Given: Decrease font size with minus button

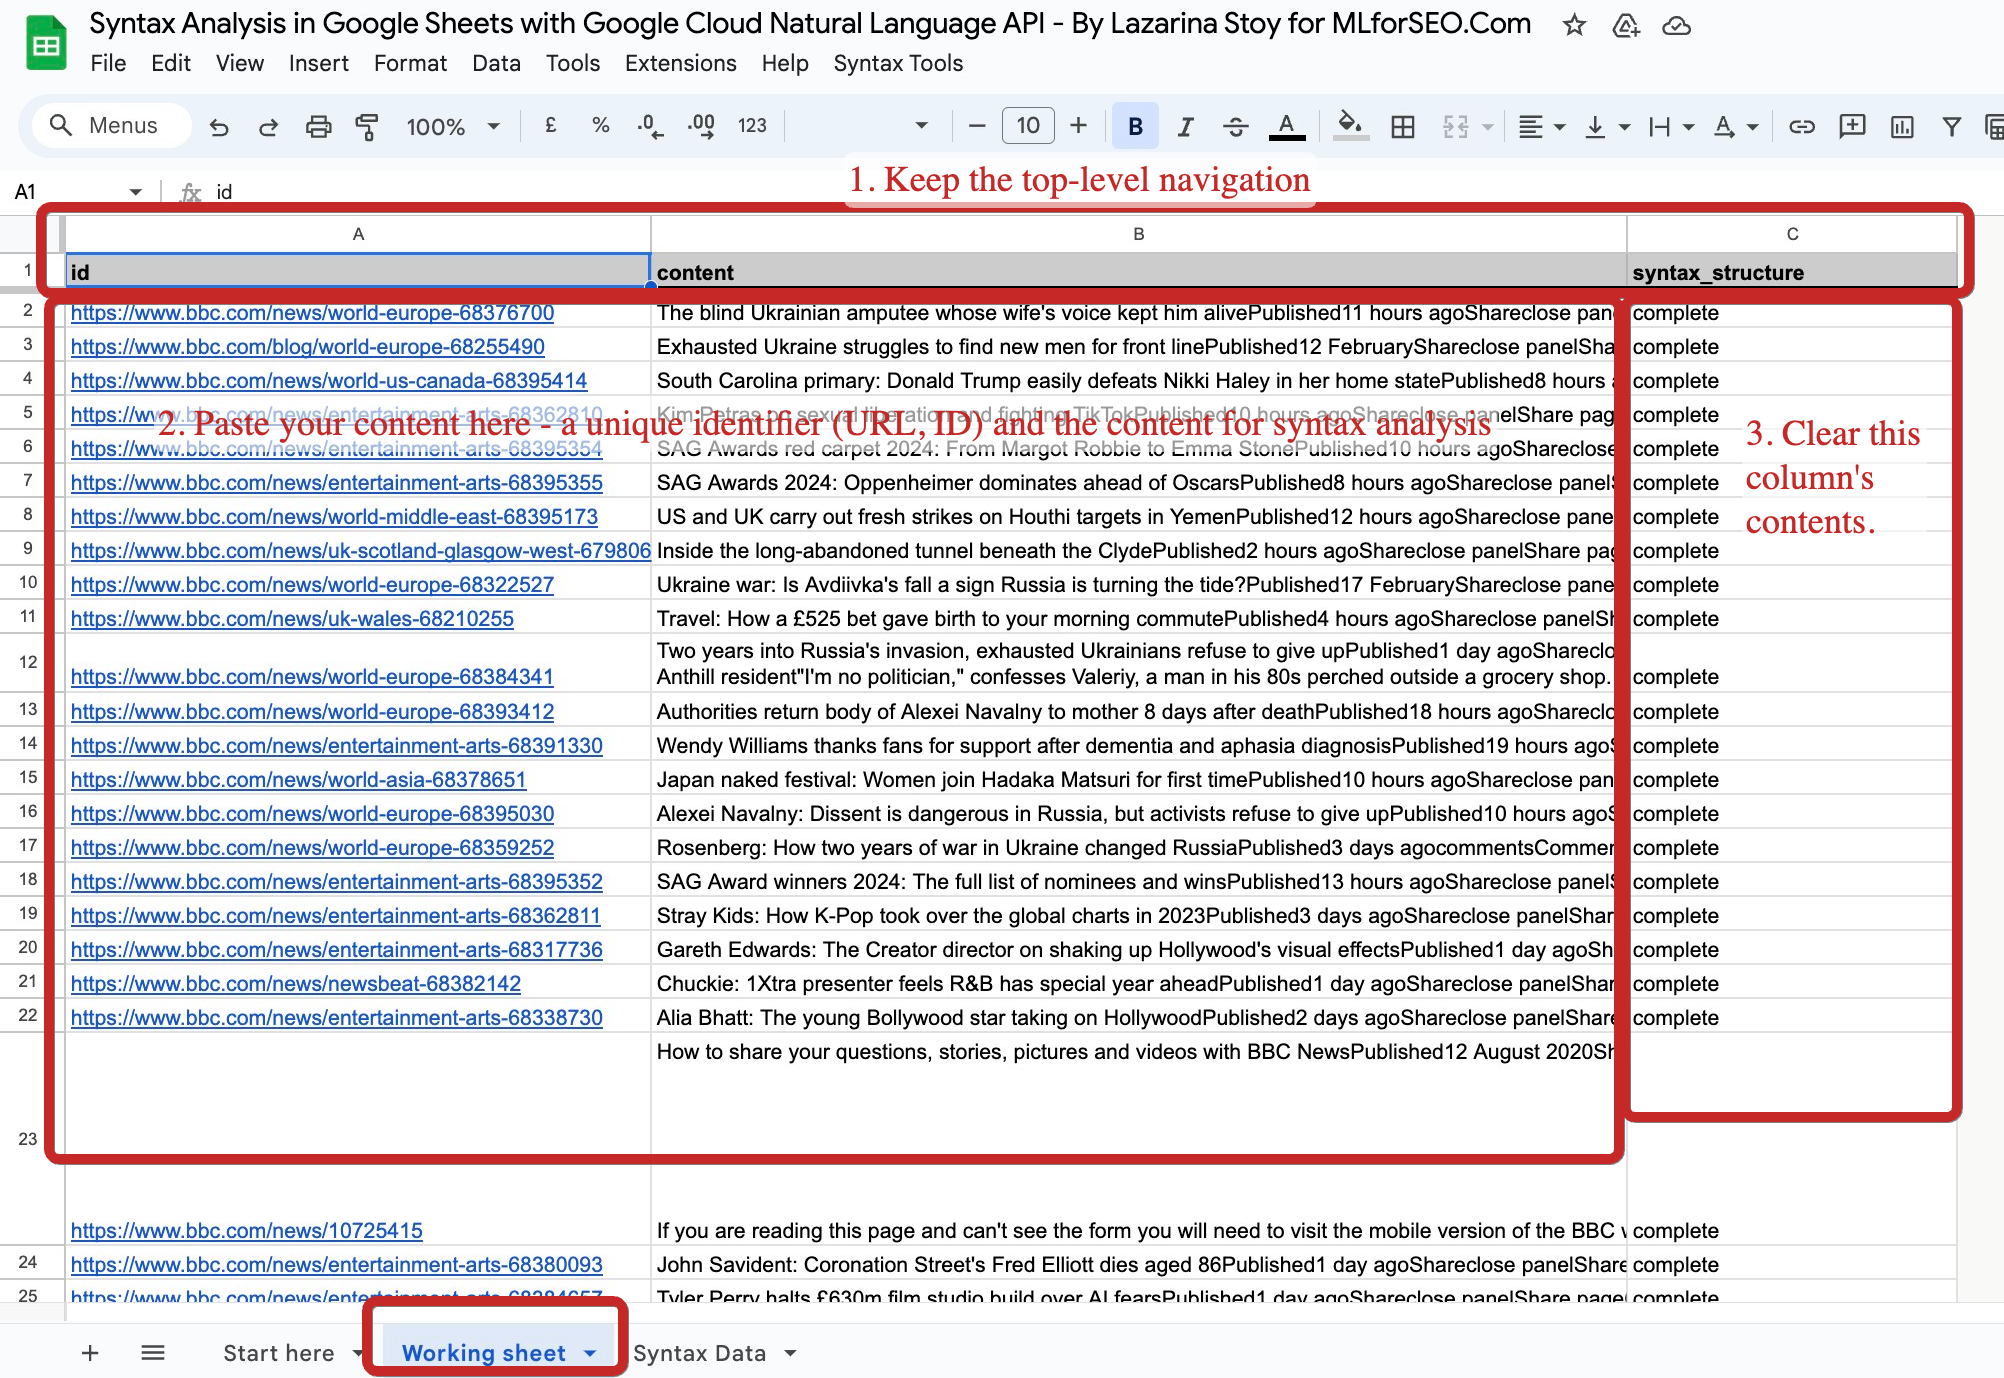Looking at the screenshot, I should click(x=977, y=126).
